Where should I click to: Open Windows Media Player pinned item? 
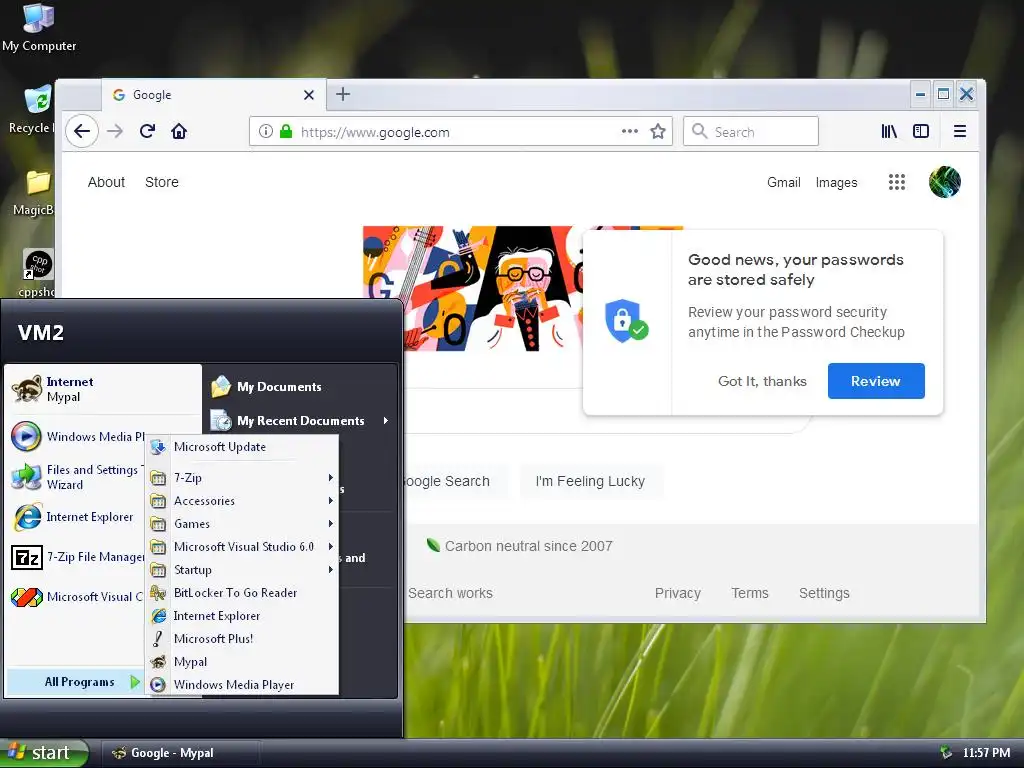77,436
